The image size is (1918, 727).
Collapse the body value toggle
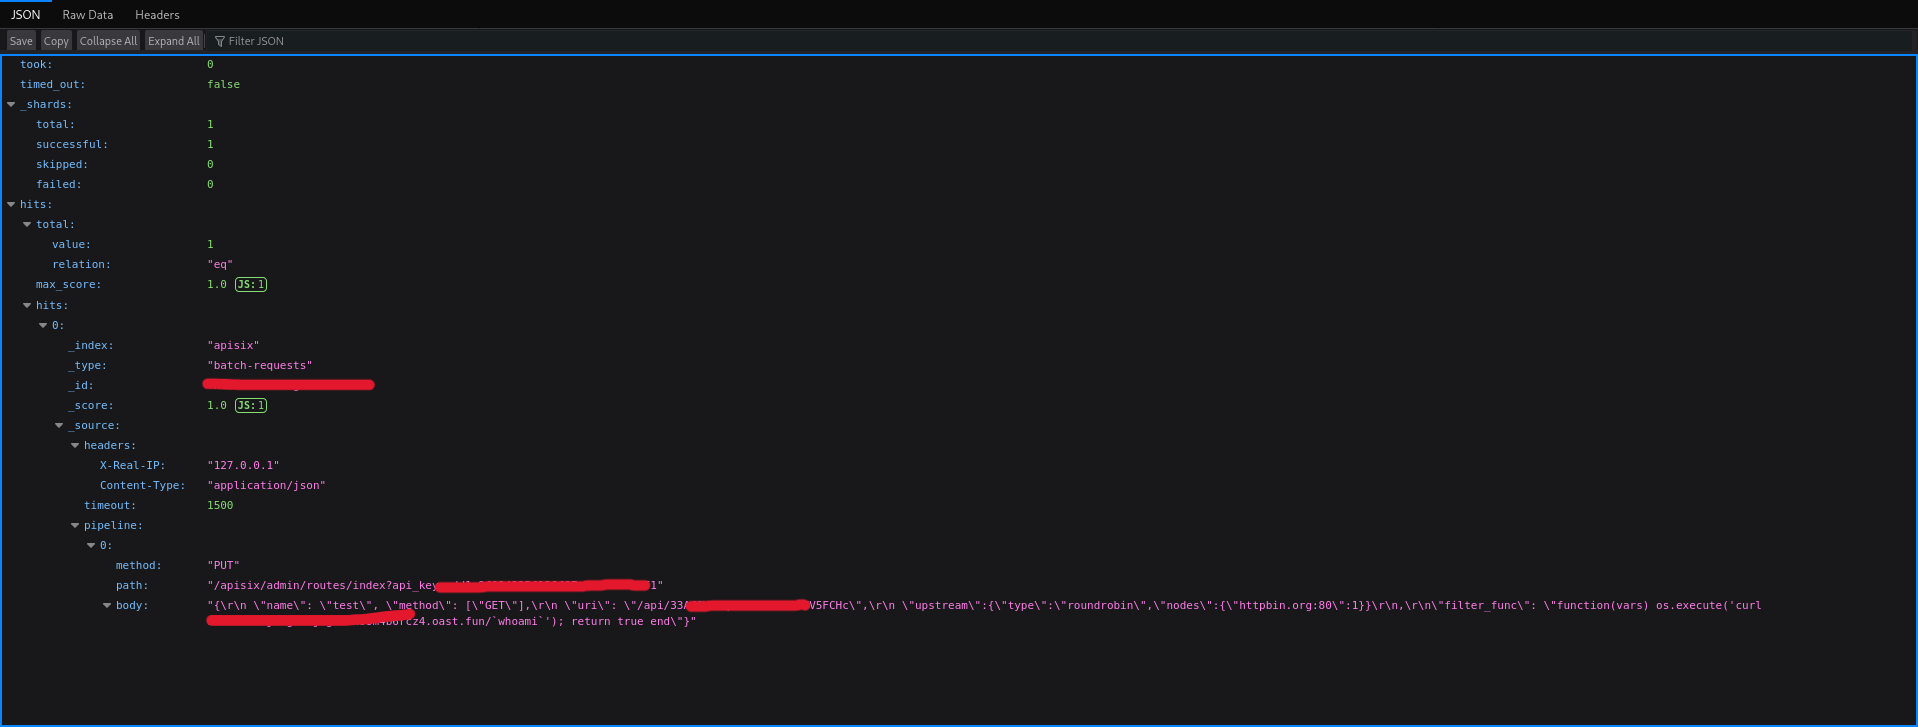point(107,605)
